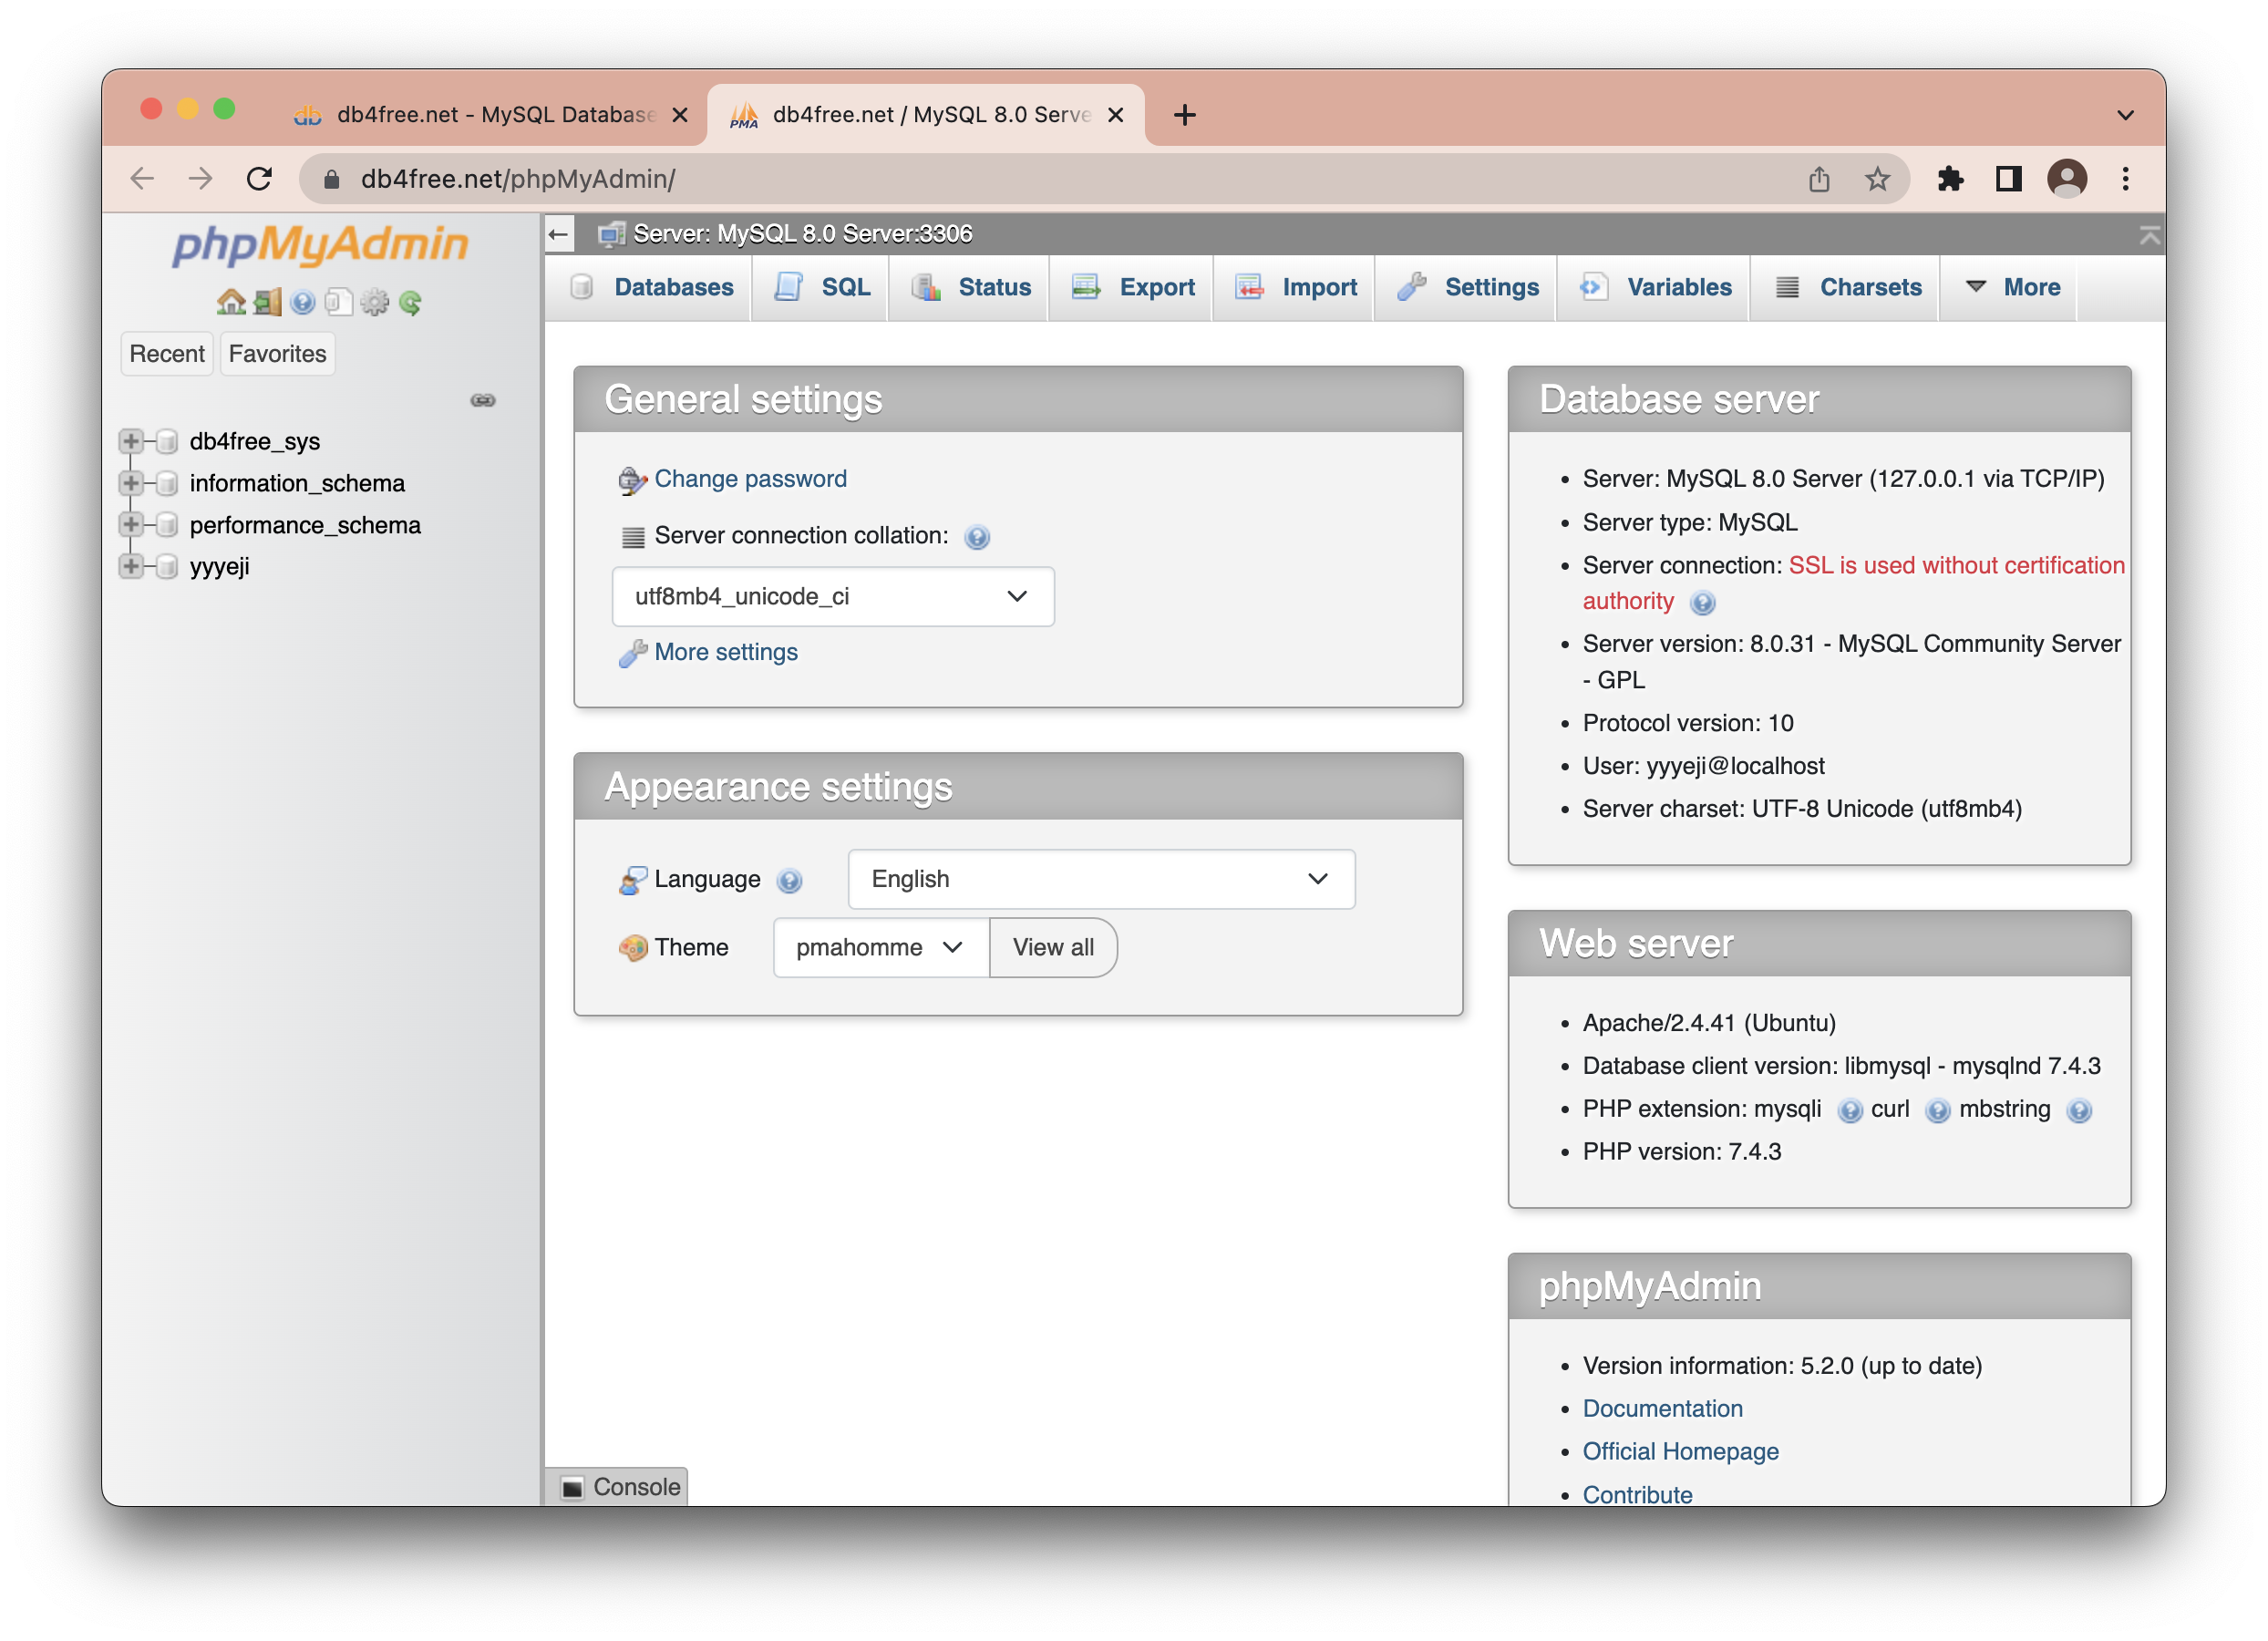Reload navigation panel with green refresh icon
Viewport: 2268px width, 1641px height.
411,302
